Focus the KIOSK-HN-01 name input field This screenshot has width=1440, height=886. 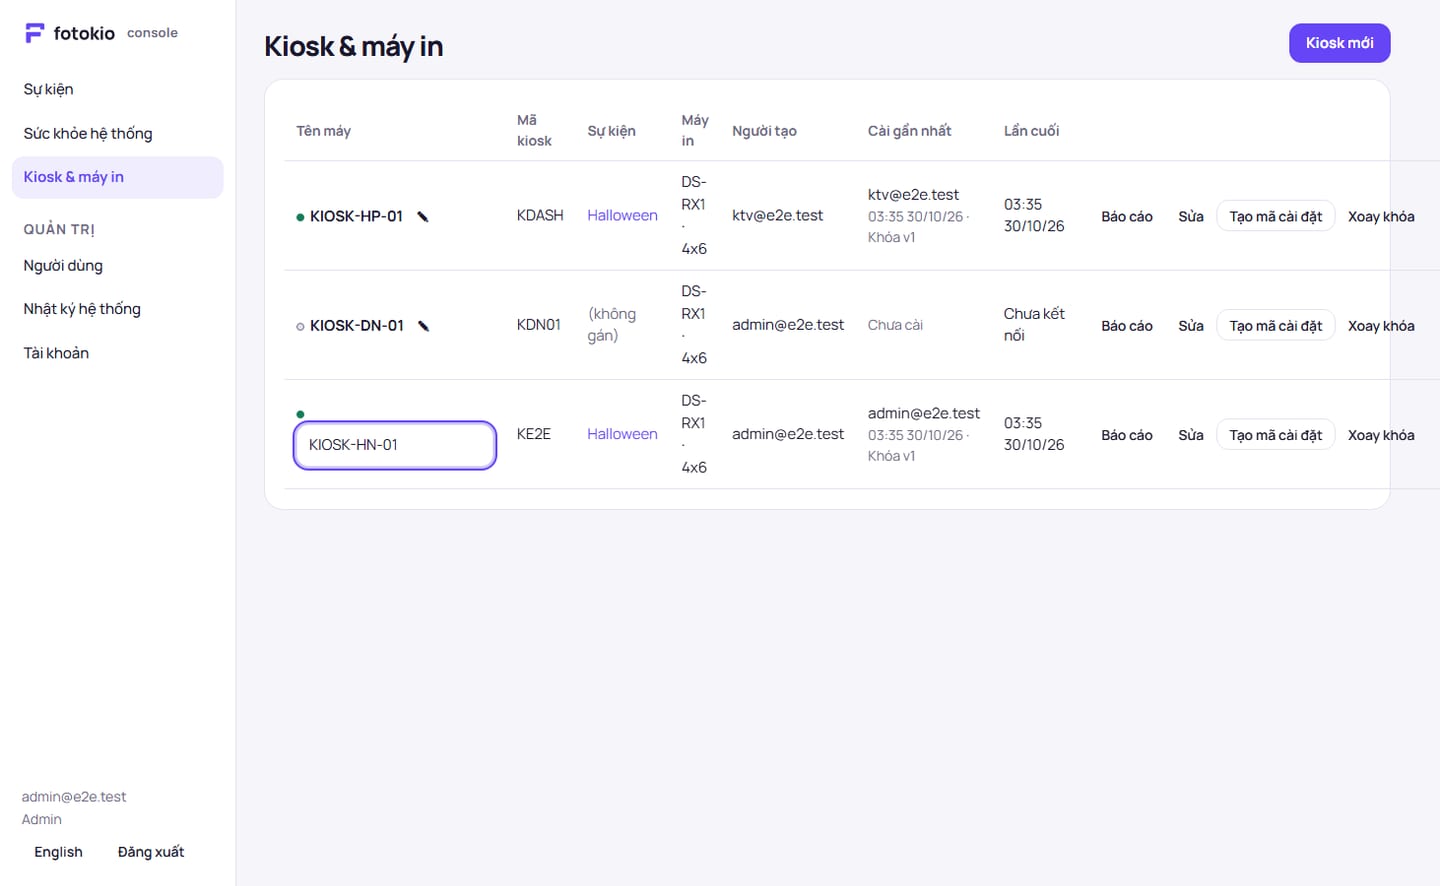(395, 445)
